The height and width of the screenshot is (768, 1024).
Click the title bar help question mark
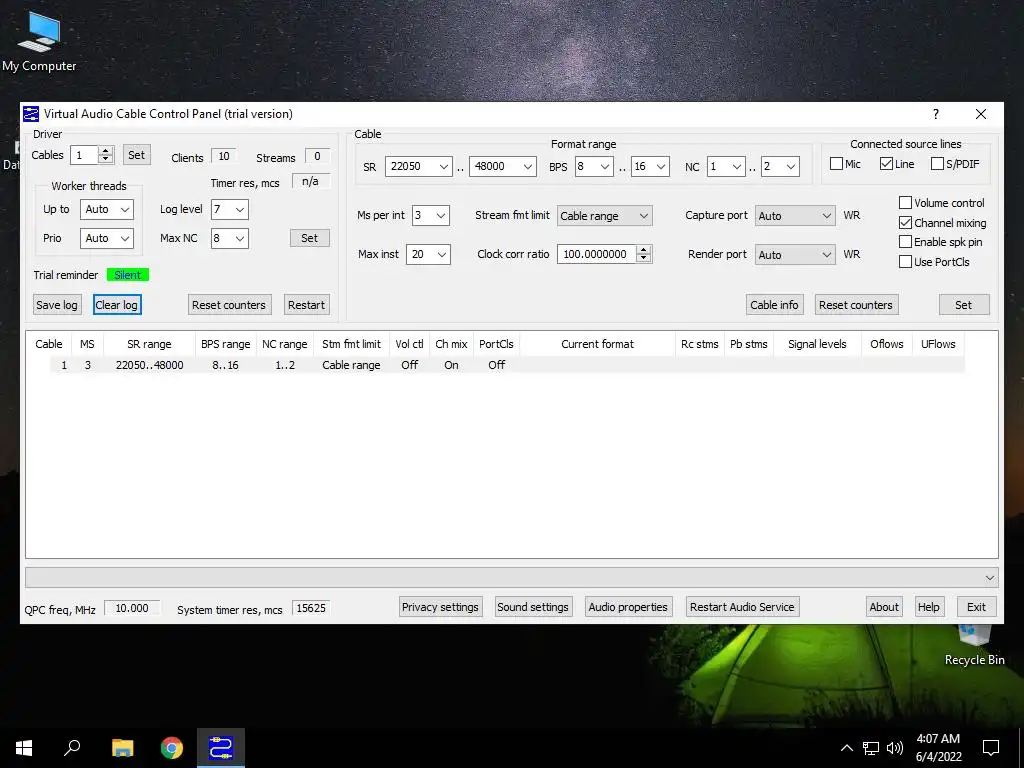tap(936, 114)
